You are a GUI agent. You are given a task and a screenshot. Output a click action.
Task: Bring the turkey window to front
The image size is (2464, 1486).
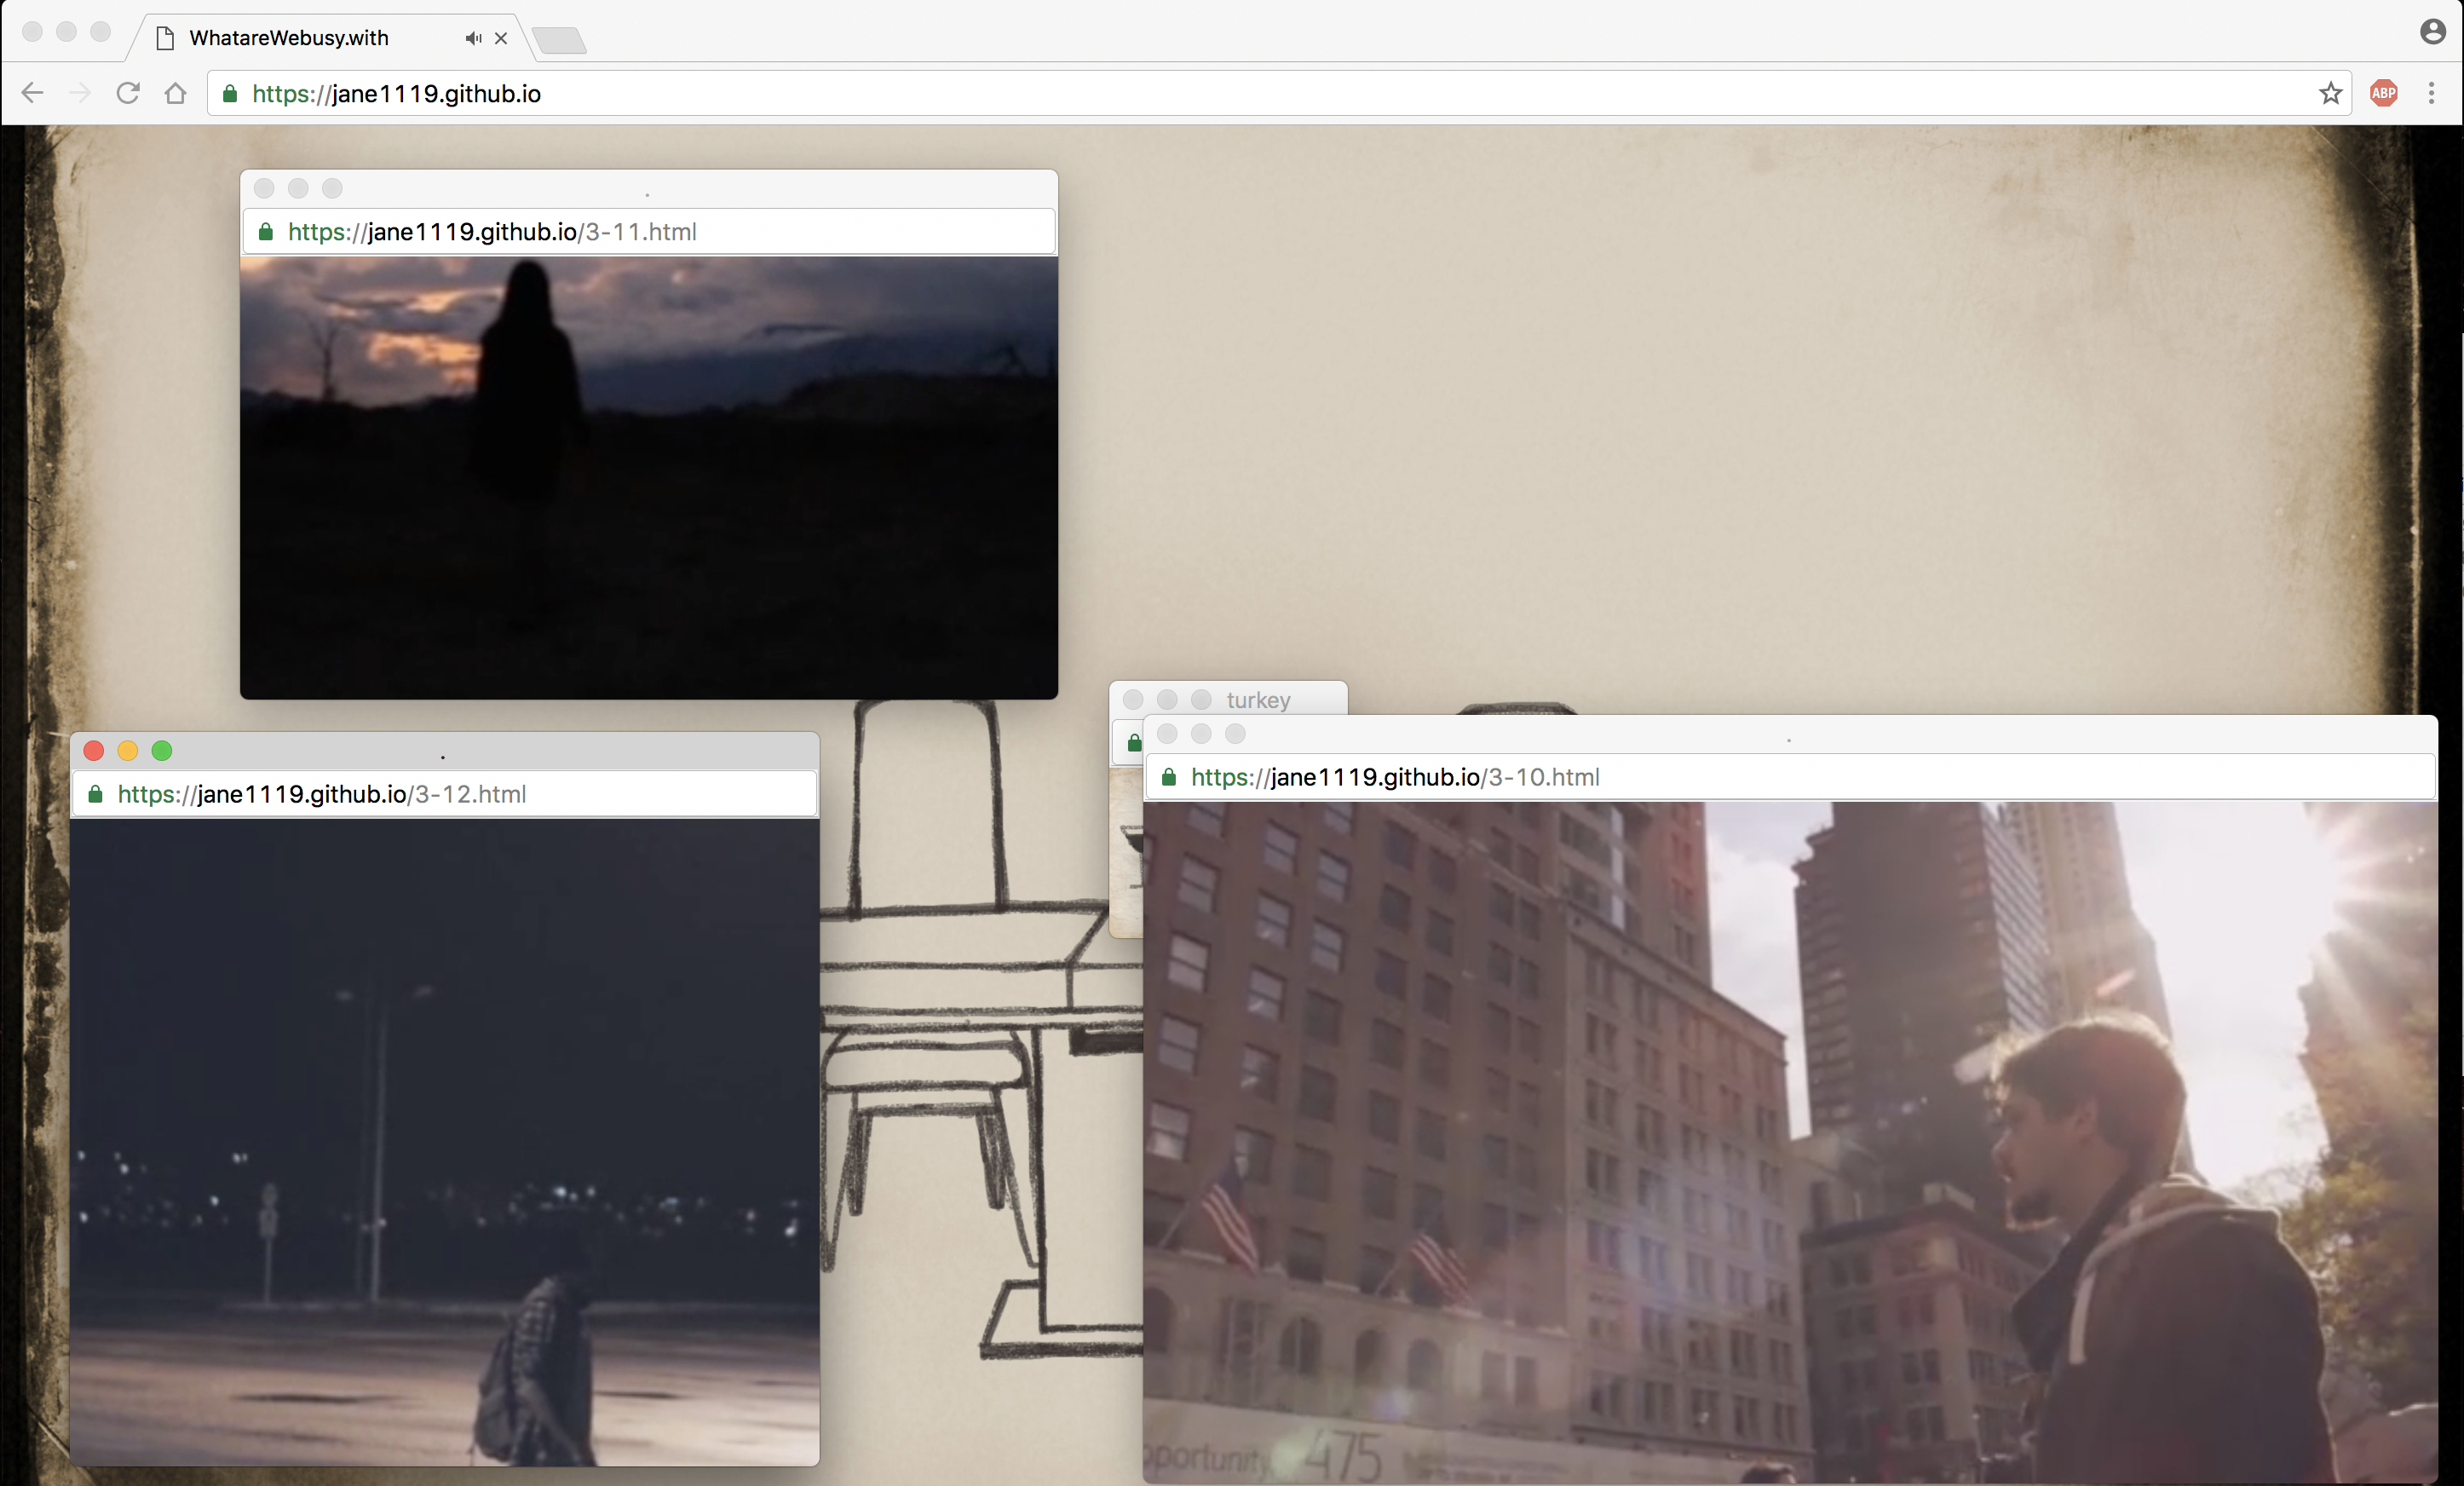(1258, 699)
